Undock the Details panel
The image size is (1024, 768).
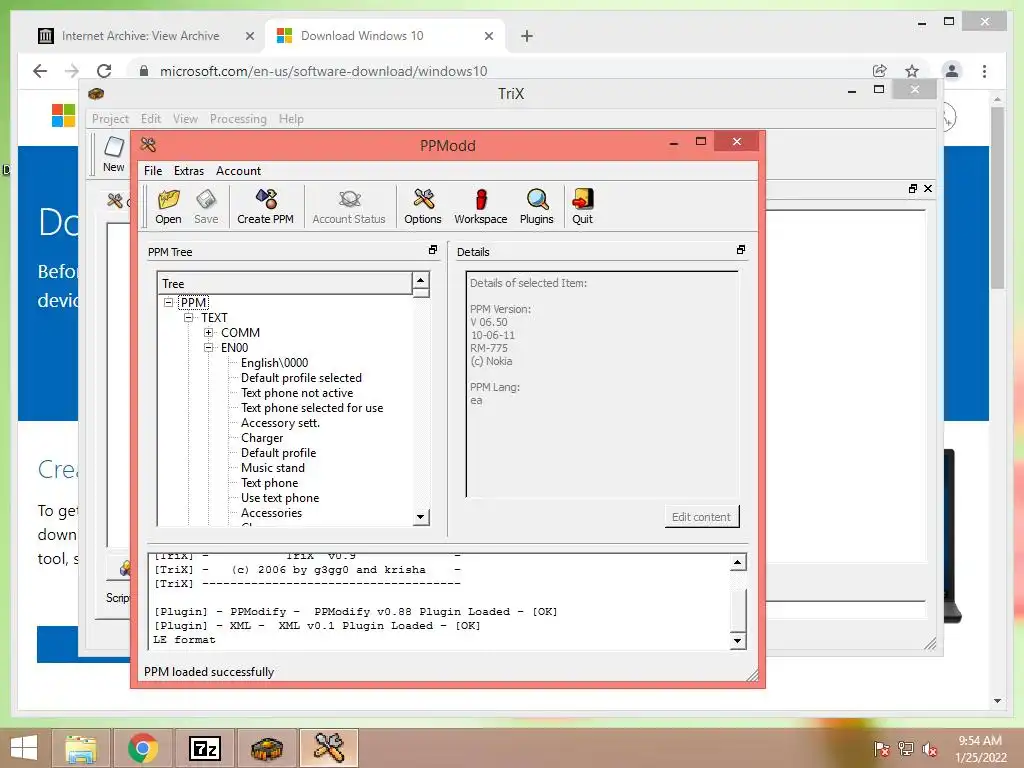(741, 249)
